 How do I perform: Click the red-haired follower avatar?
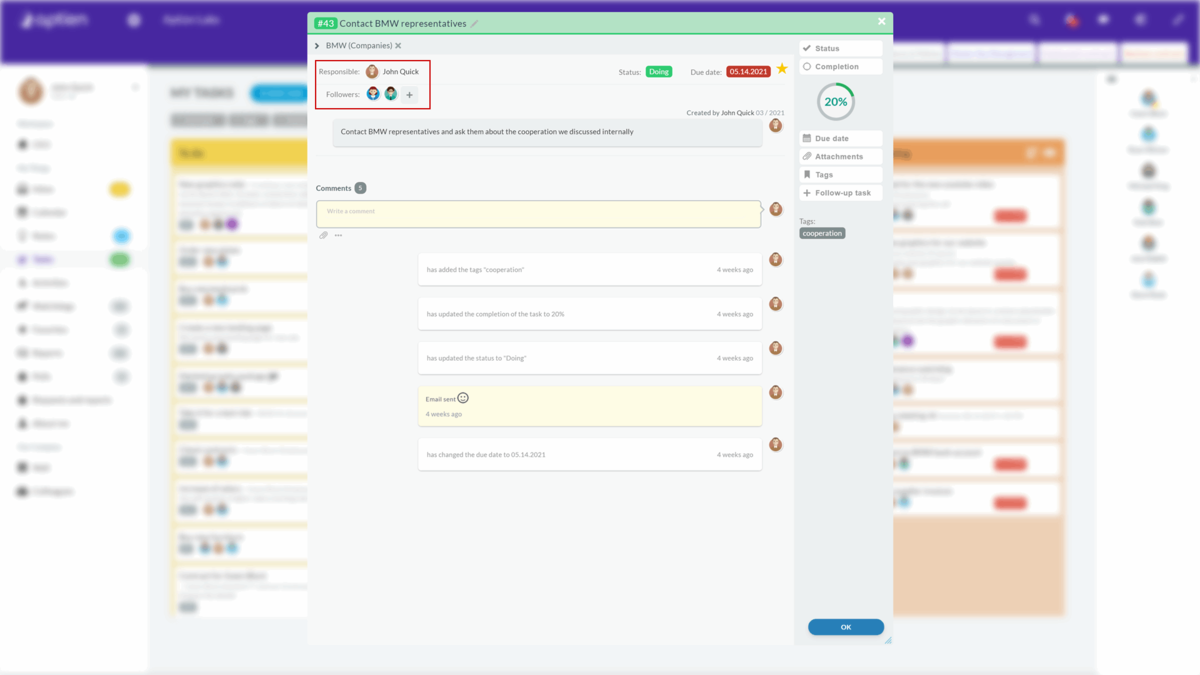[x=373, y=94]
